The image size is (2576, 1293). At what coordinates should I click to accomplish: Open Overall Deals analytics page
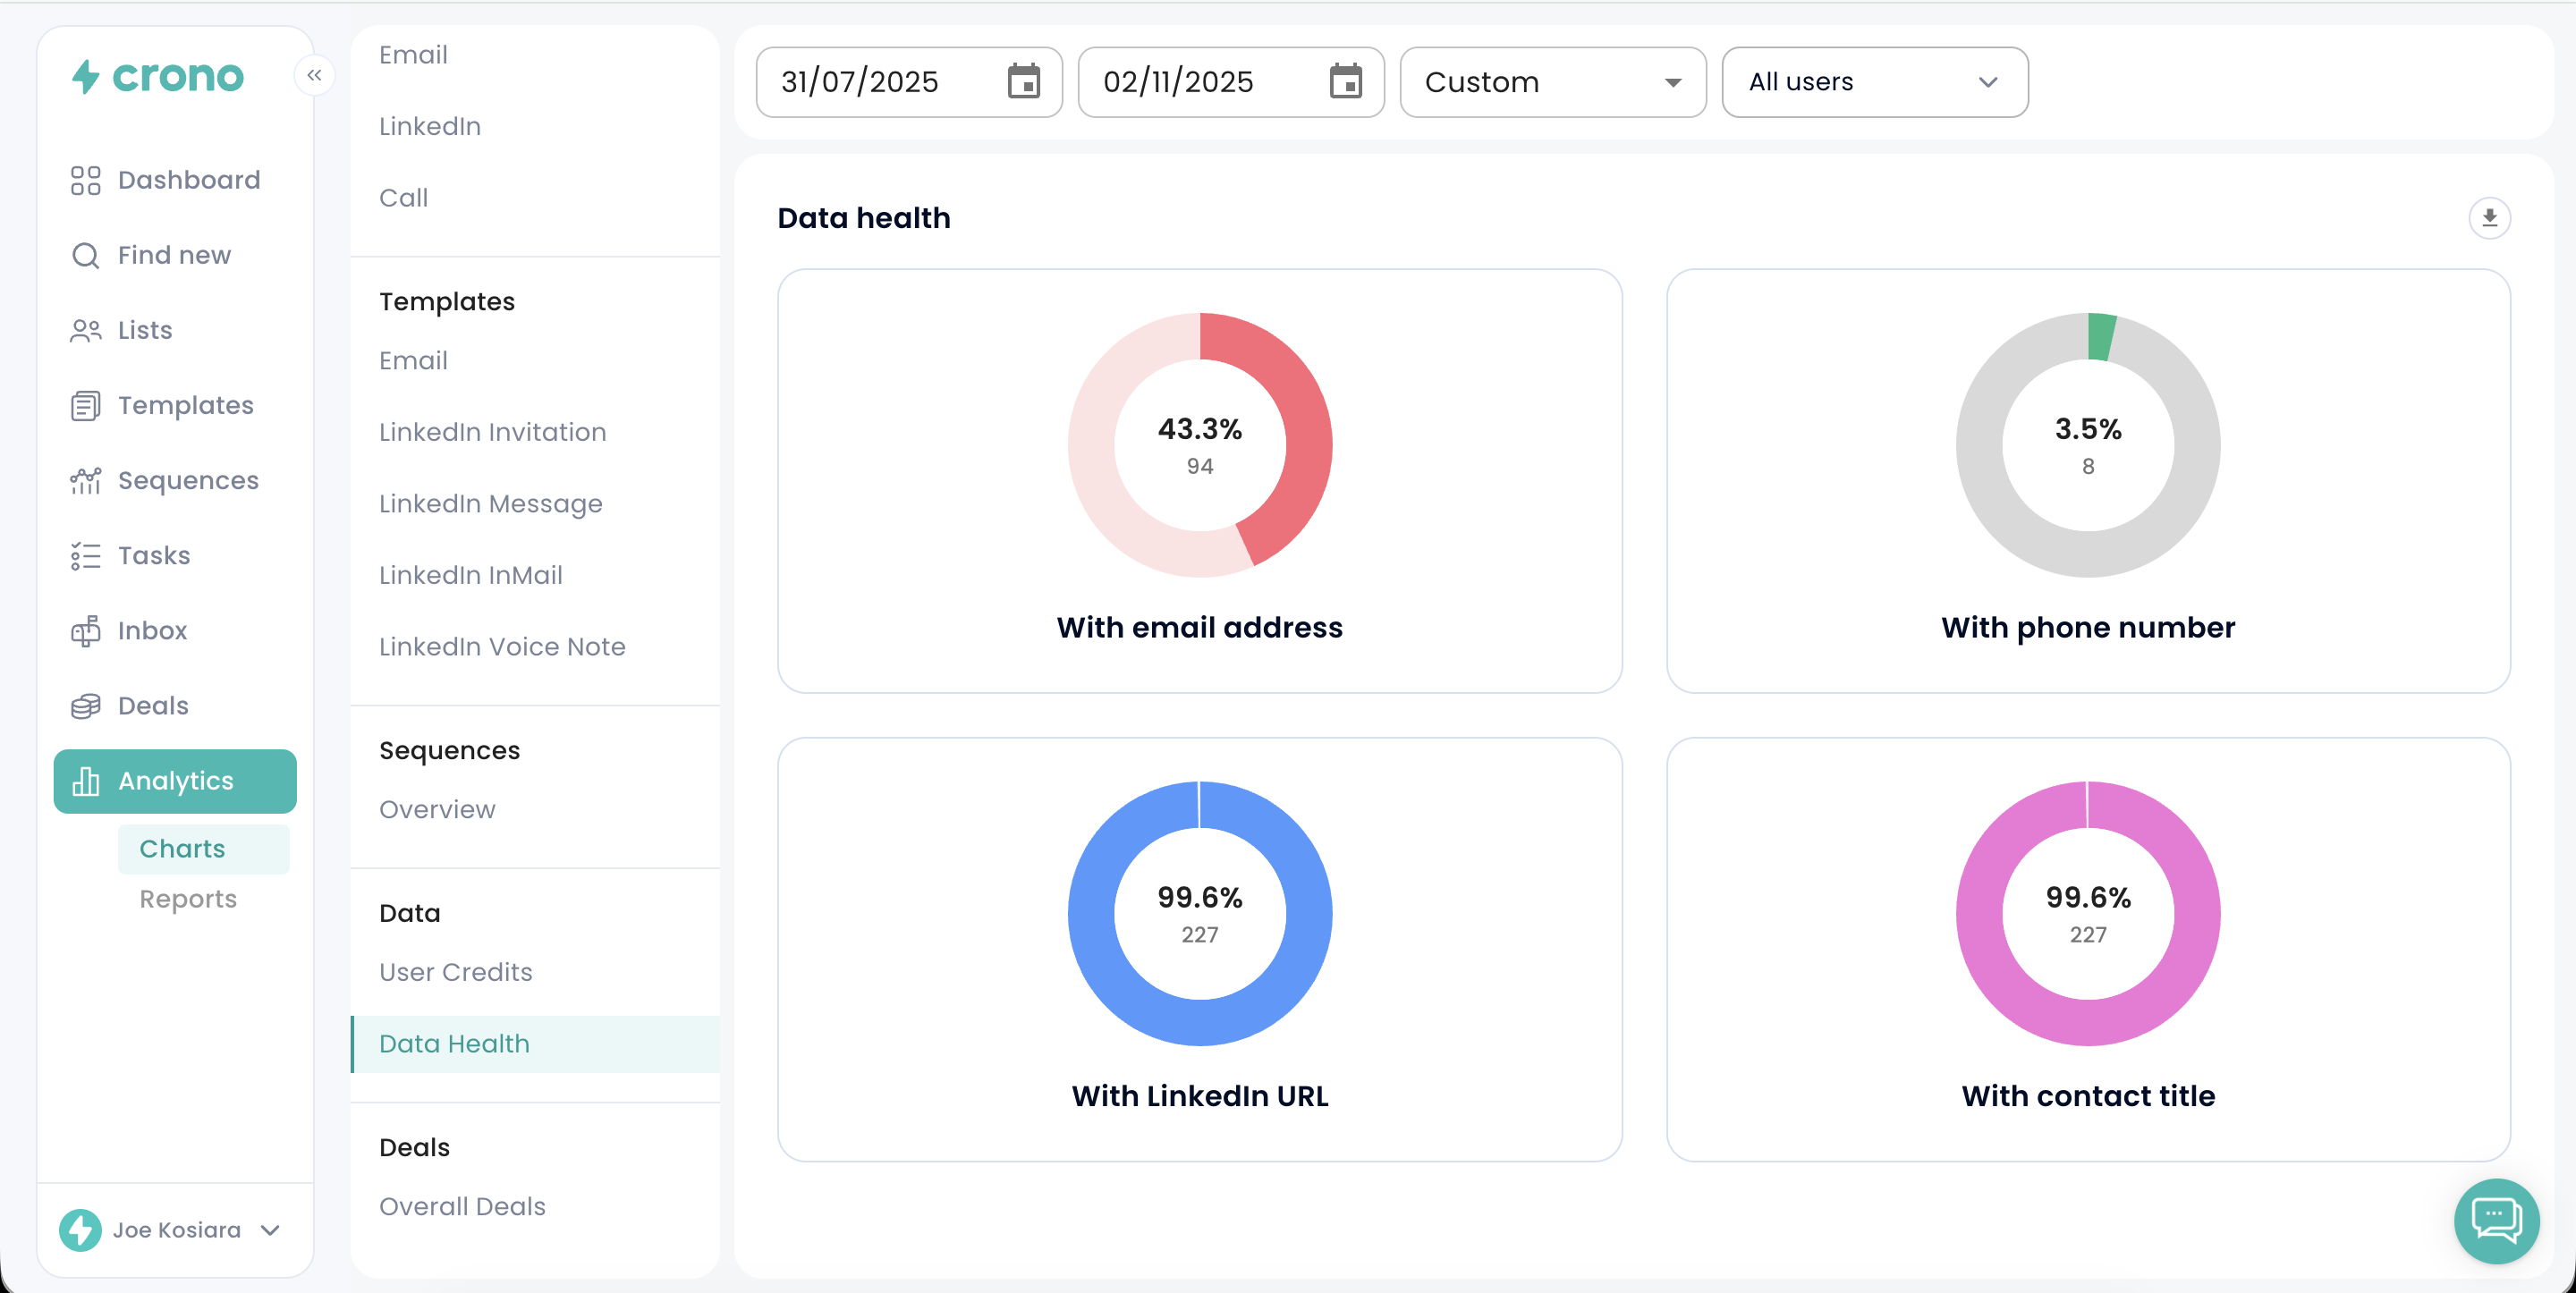(x=462, y=1206)
